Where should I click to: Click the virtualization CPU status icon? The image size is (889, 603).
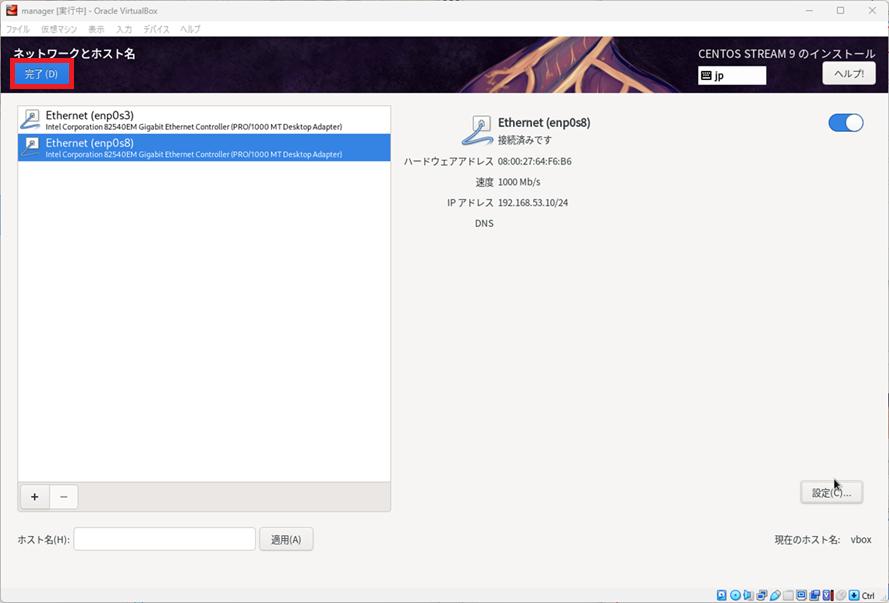pyautogui.click(x=828, y=595)
